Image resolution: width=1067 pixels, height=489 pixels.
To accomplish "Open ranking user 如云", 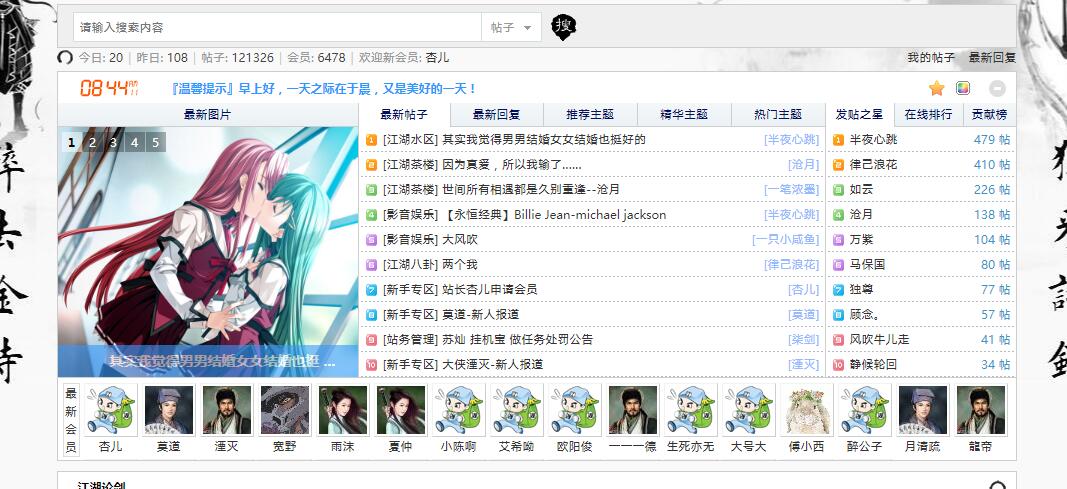I will (x=861, y=189).
